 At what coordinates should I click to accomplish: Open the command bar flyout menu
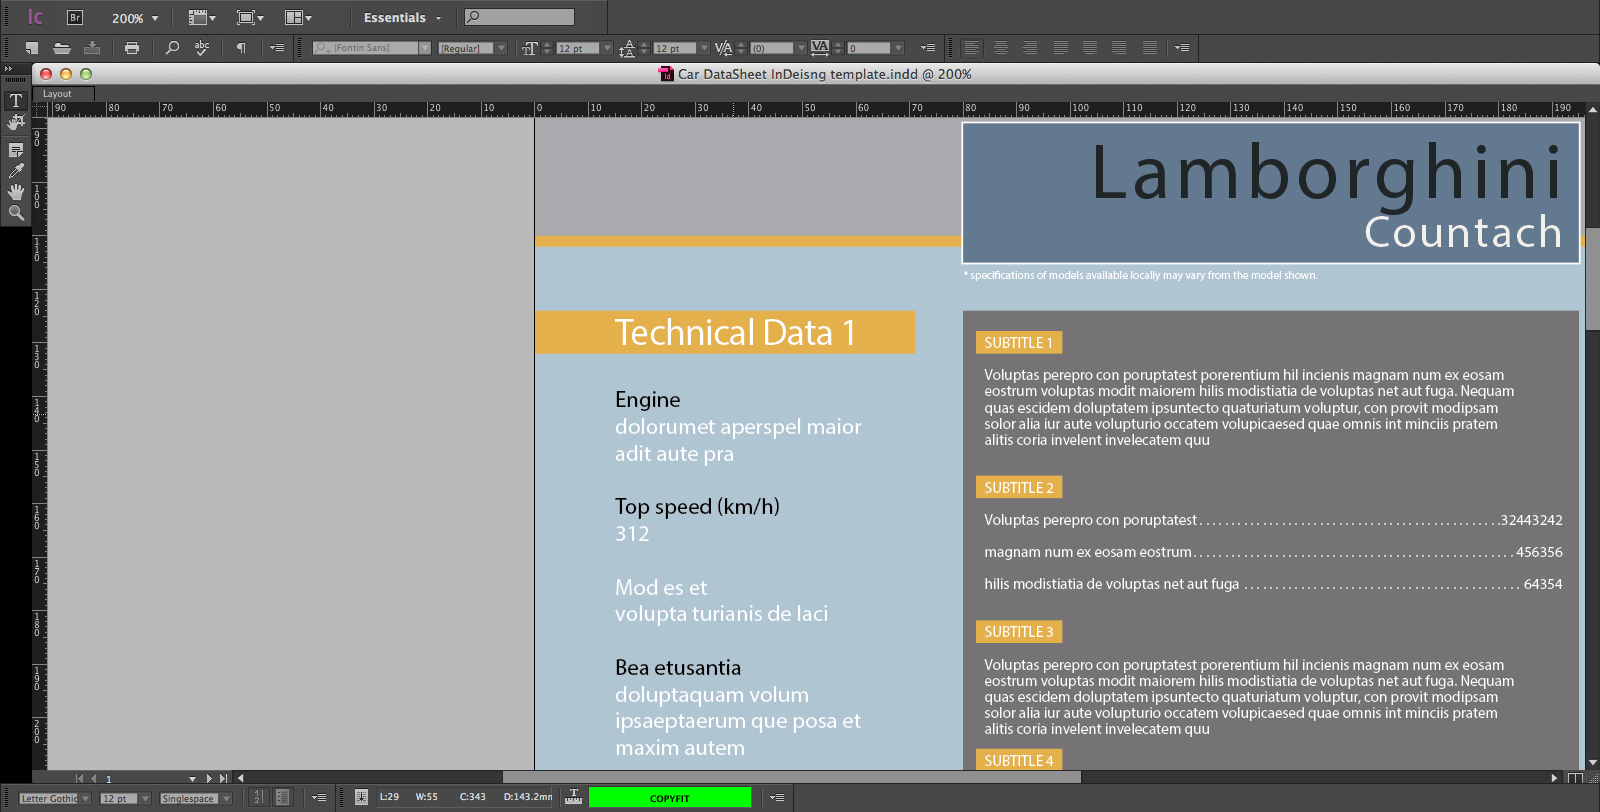[x=277, y=48]
